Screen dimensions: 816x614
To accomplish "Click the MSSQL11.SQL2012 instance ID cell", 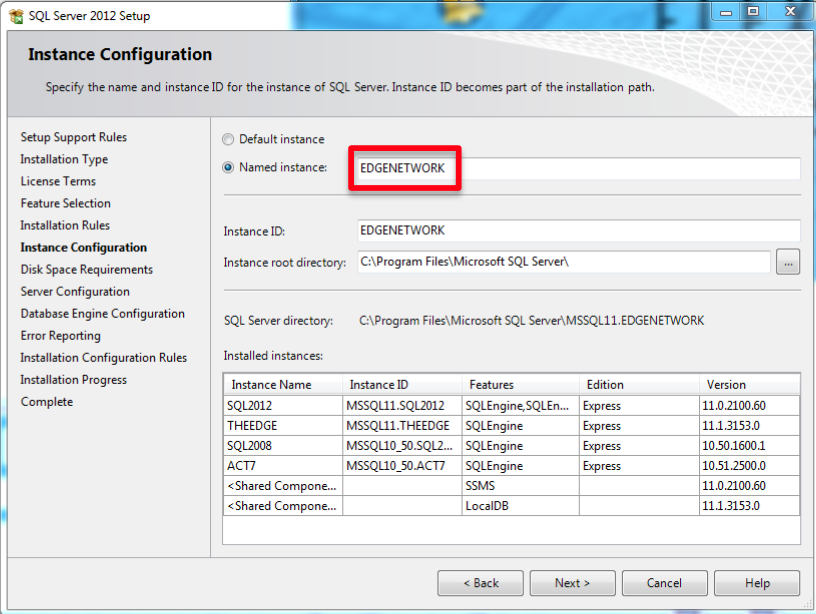I will (x=402, y=406).
